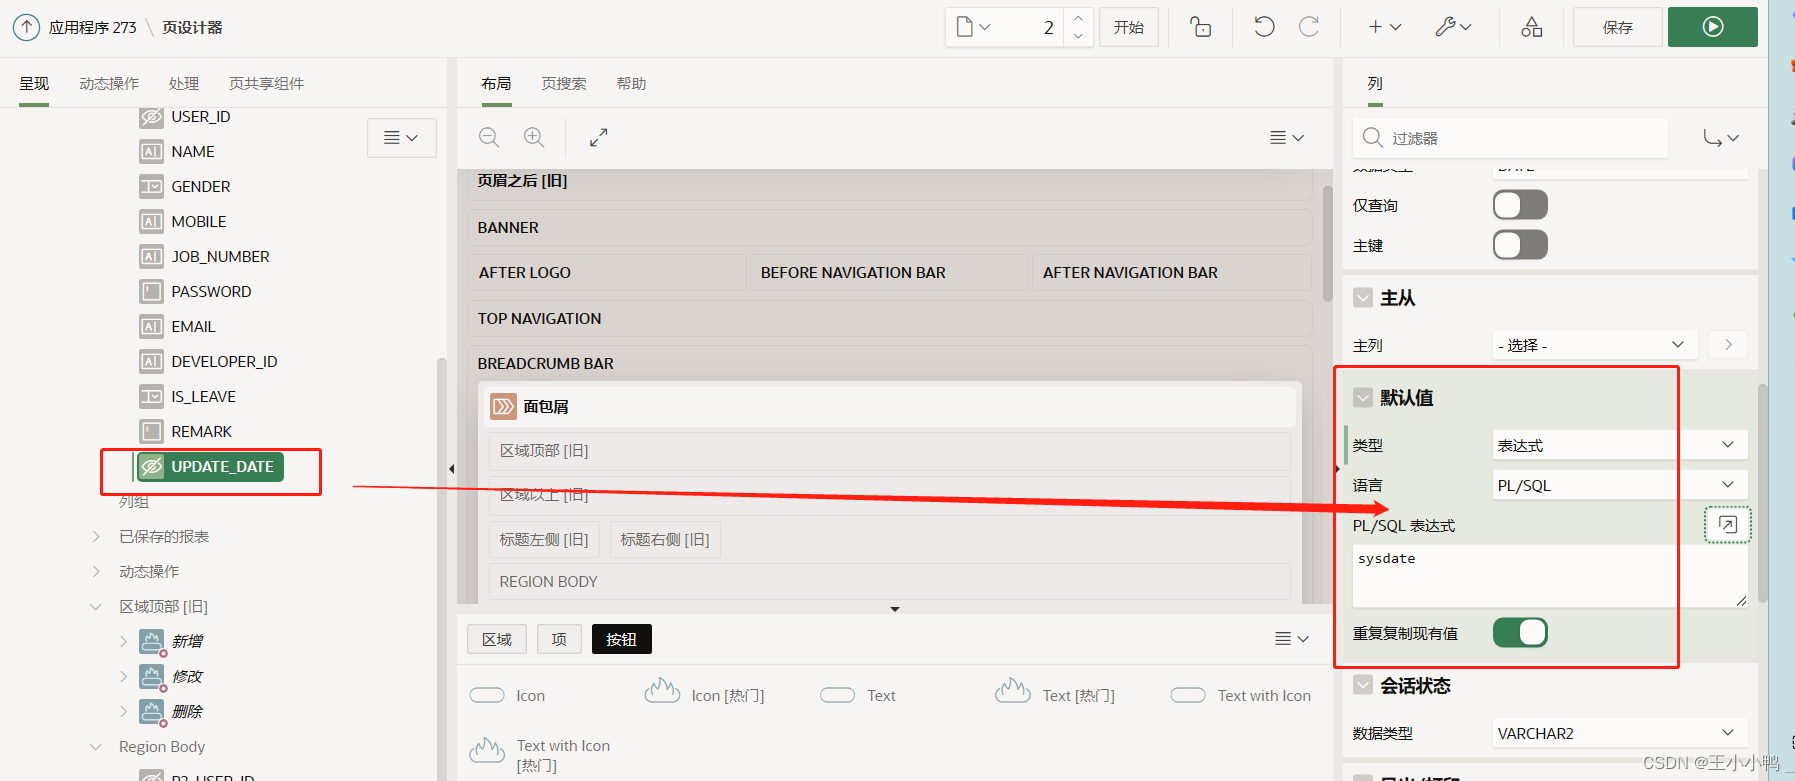Click the 面包屑 region in layout

890,407
